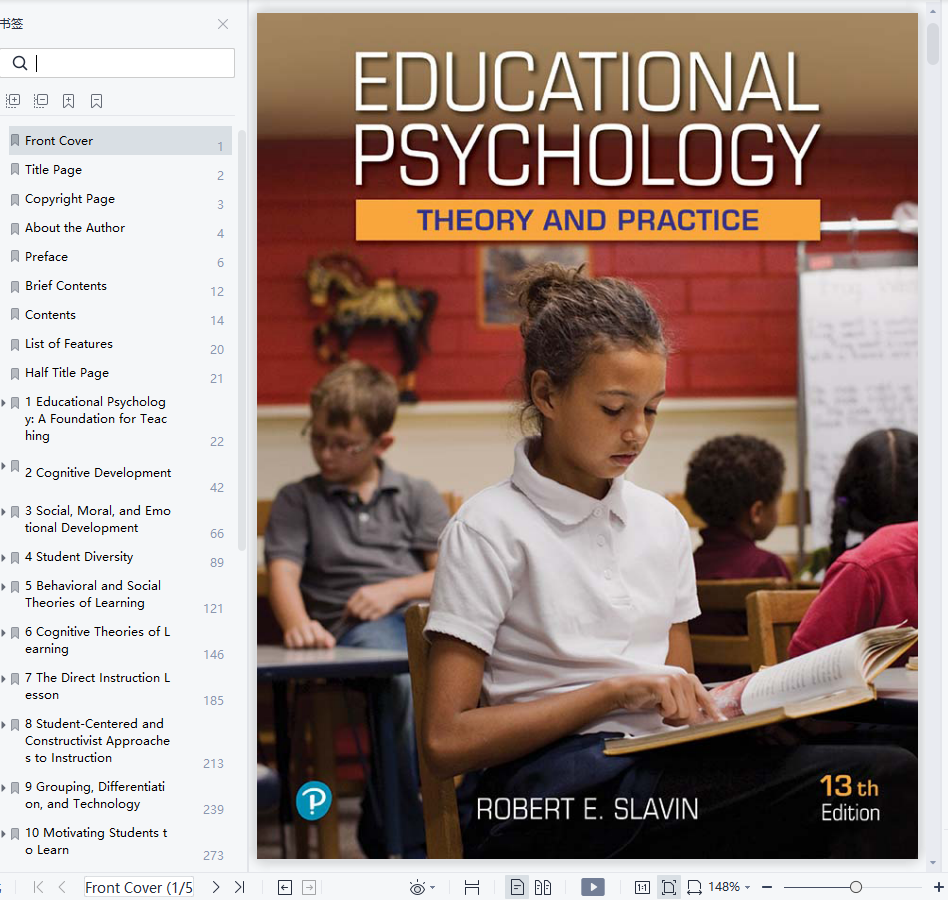Click the bookmark icon beside Half Title Page
The image size is (948, 900).
click(x=15, y=373)
